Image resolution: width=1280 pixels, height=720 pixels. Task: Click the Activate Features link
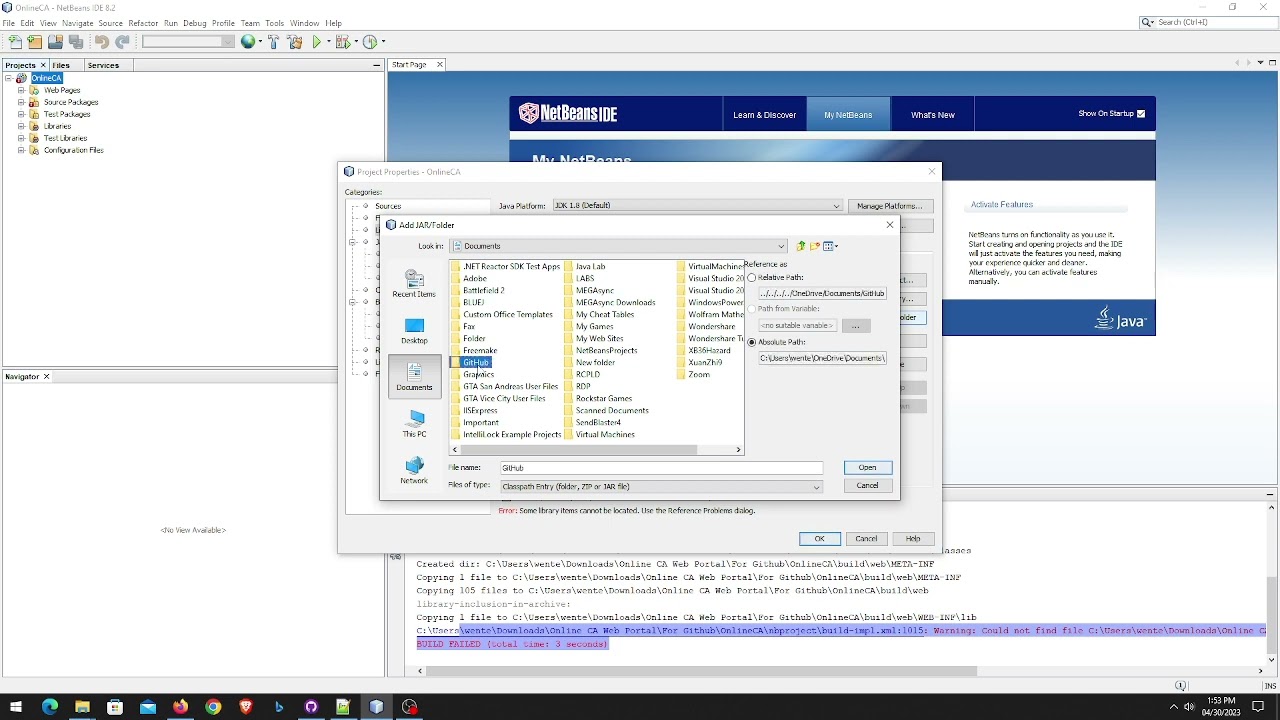[x=1001, y=205]
